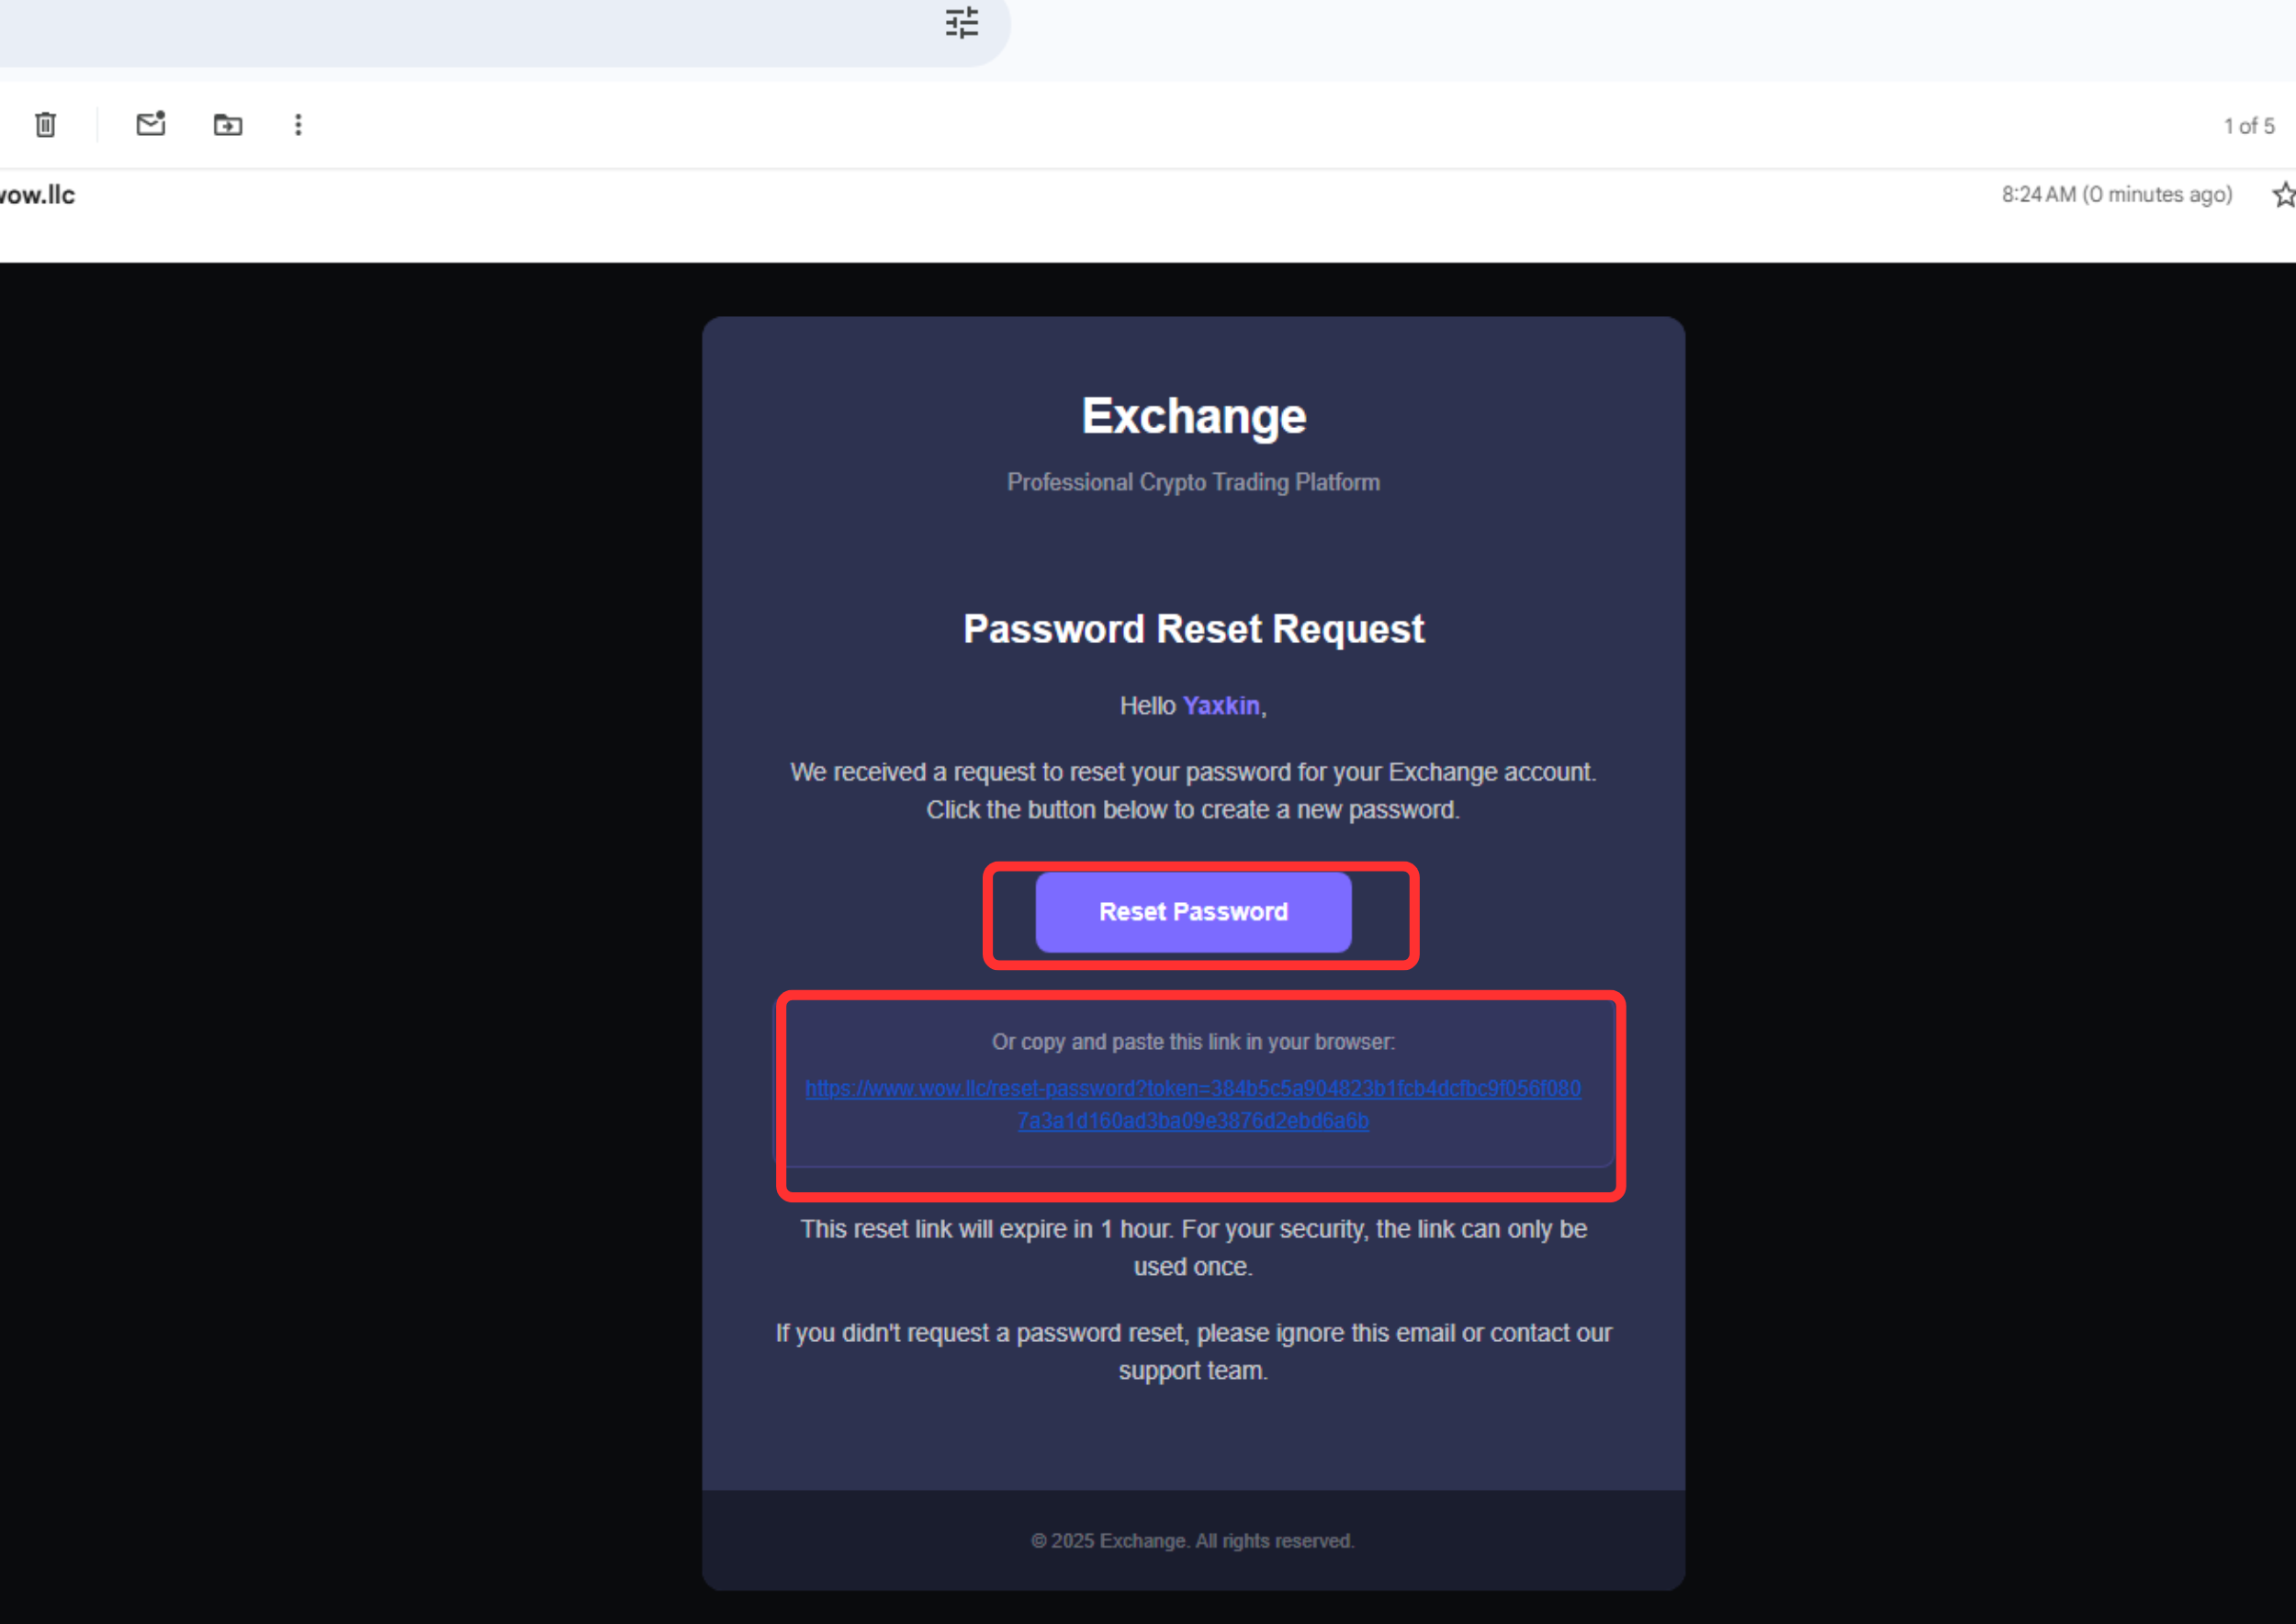Click the sender name wow.llc
Image resolution: width=2296 pixels, height=1624 pixels.
(37, 195)
